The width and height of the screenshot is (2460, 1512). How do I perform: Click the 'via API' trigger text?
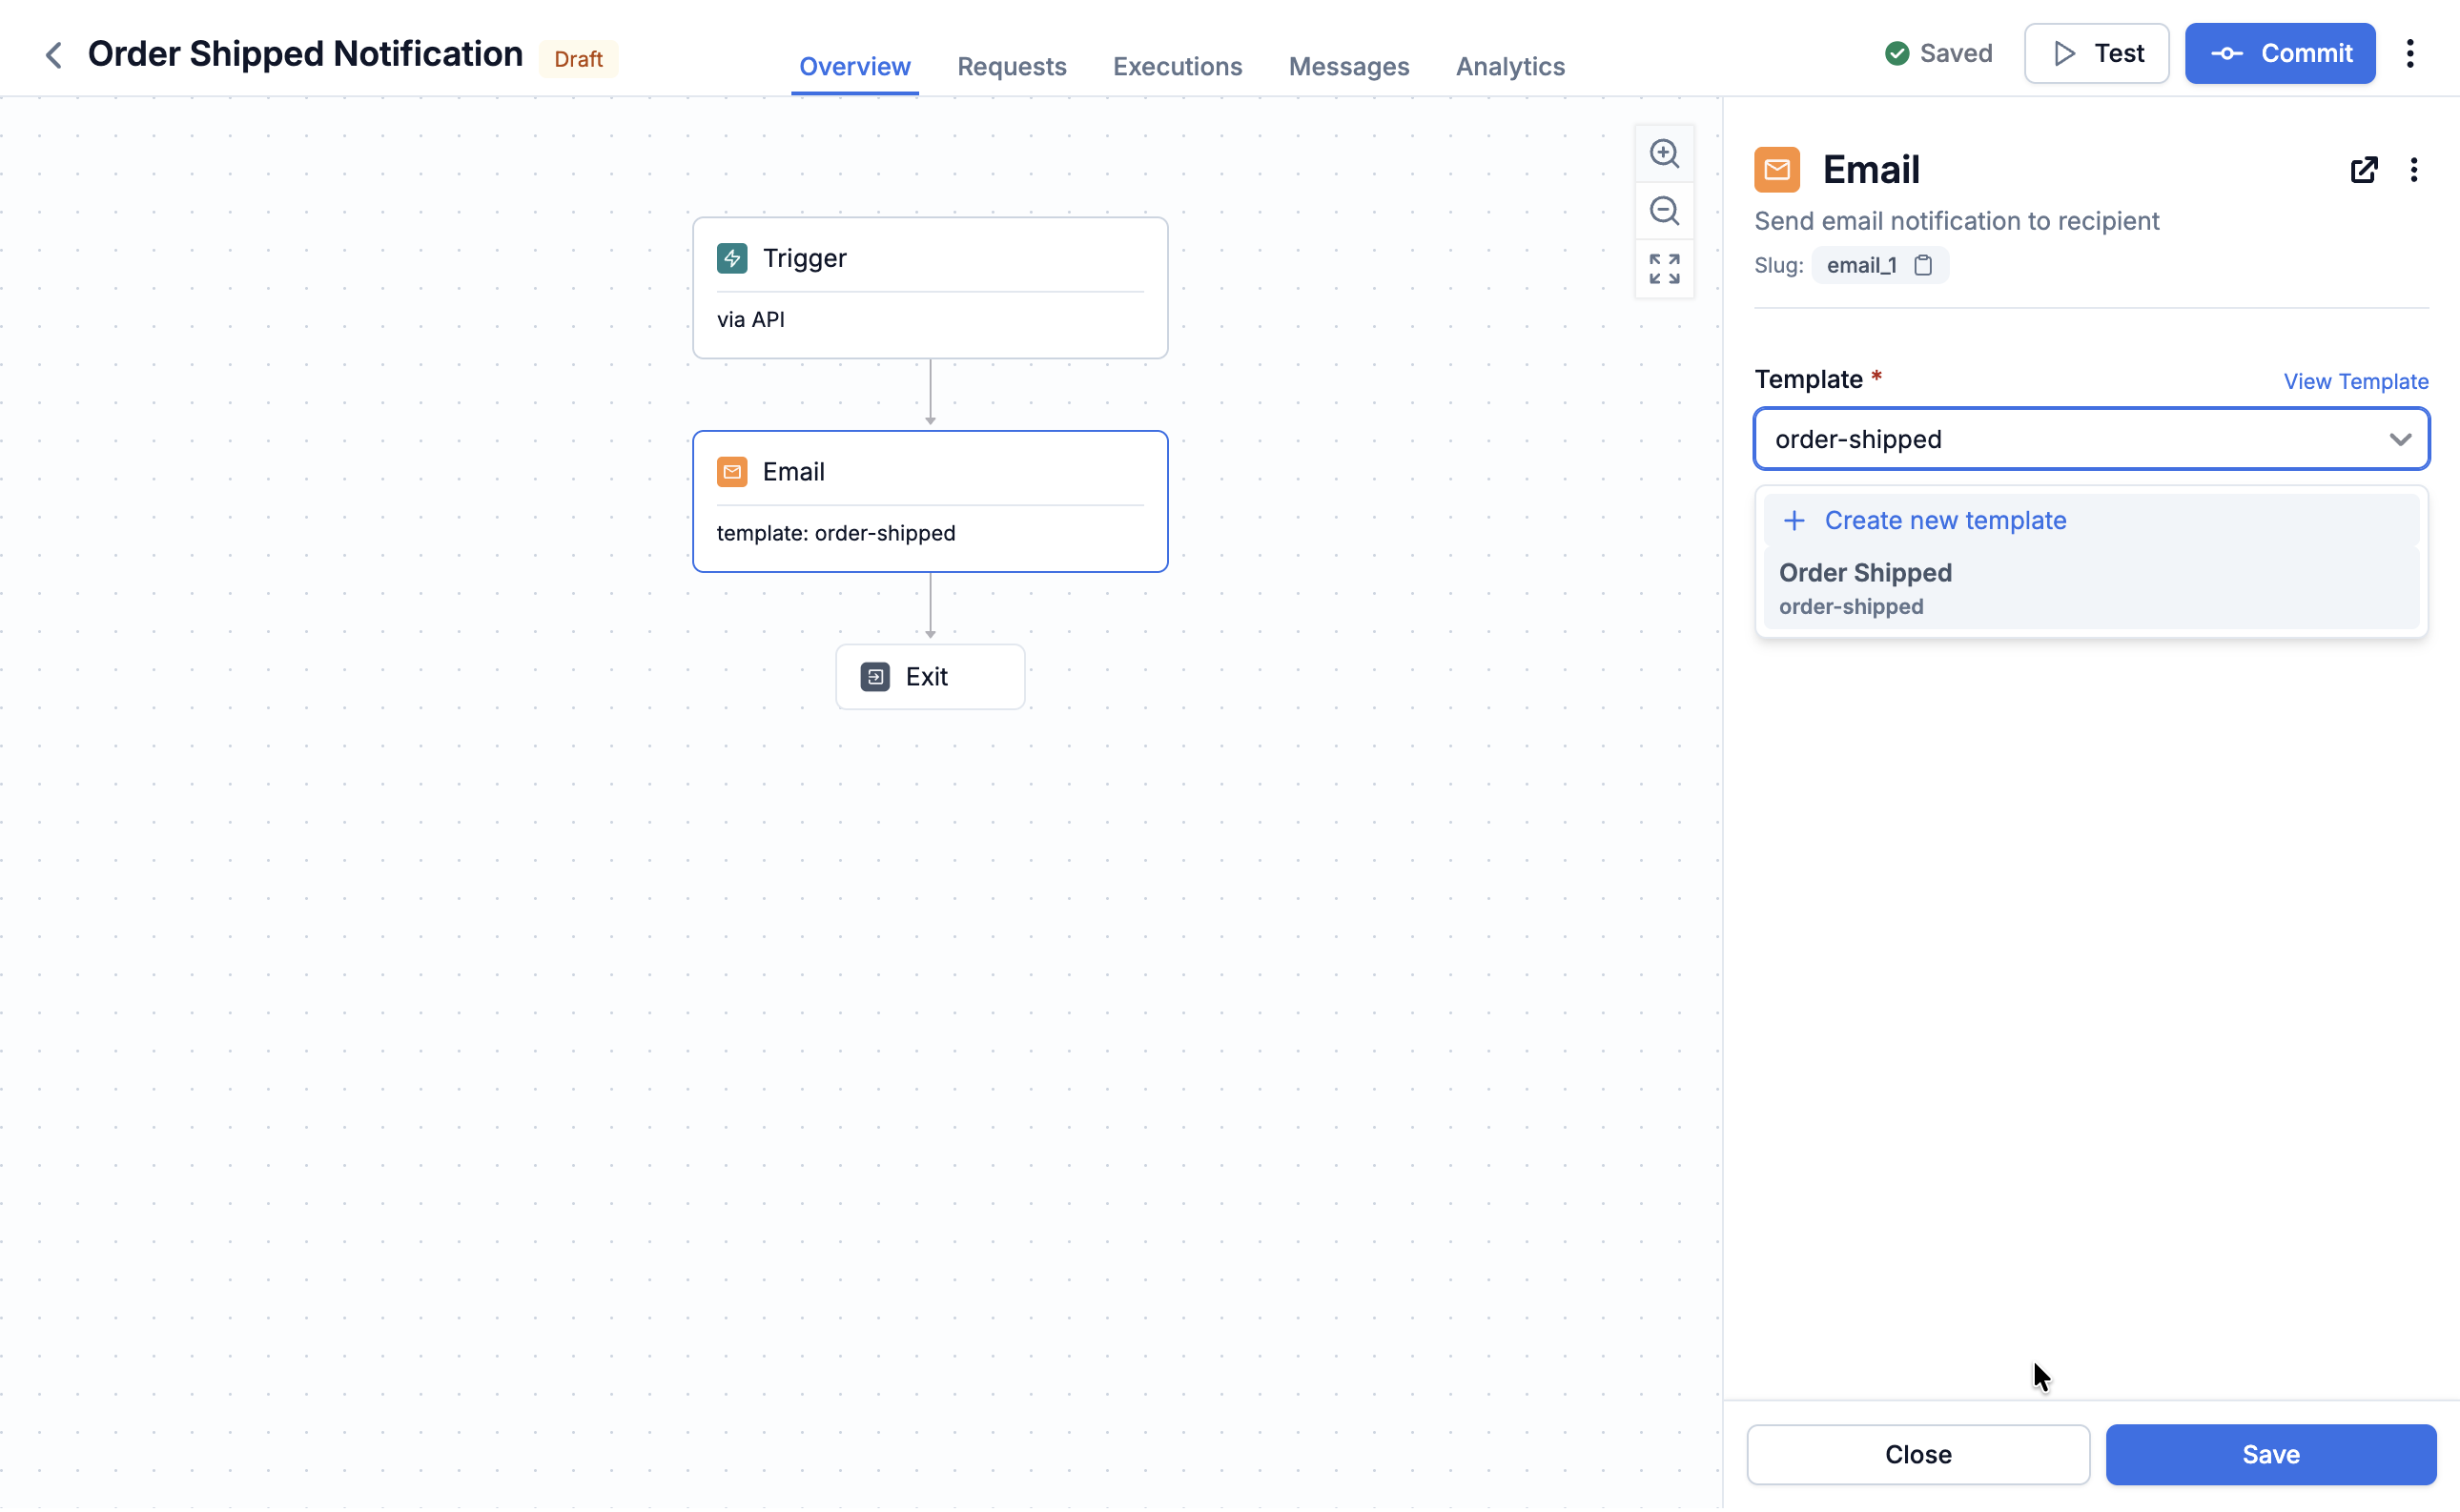pos(750,319)
